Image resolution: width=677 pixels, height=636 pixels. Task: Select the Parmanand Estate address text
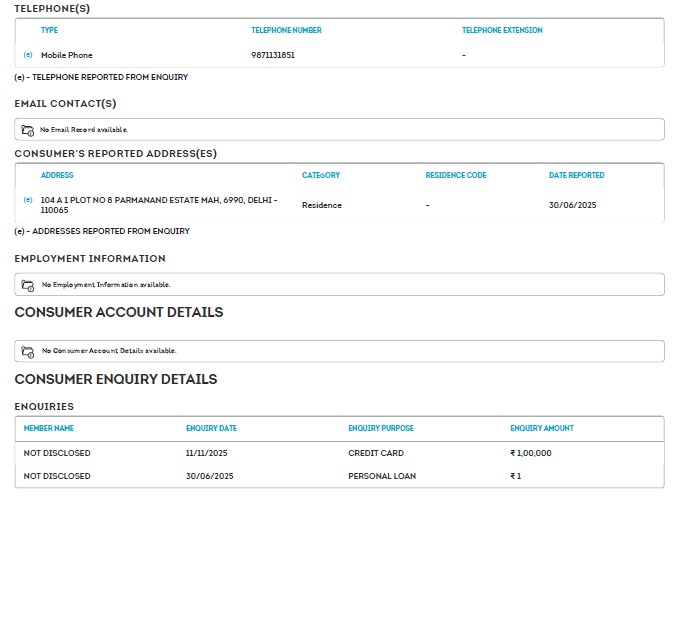click(159, 205)
